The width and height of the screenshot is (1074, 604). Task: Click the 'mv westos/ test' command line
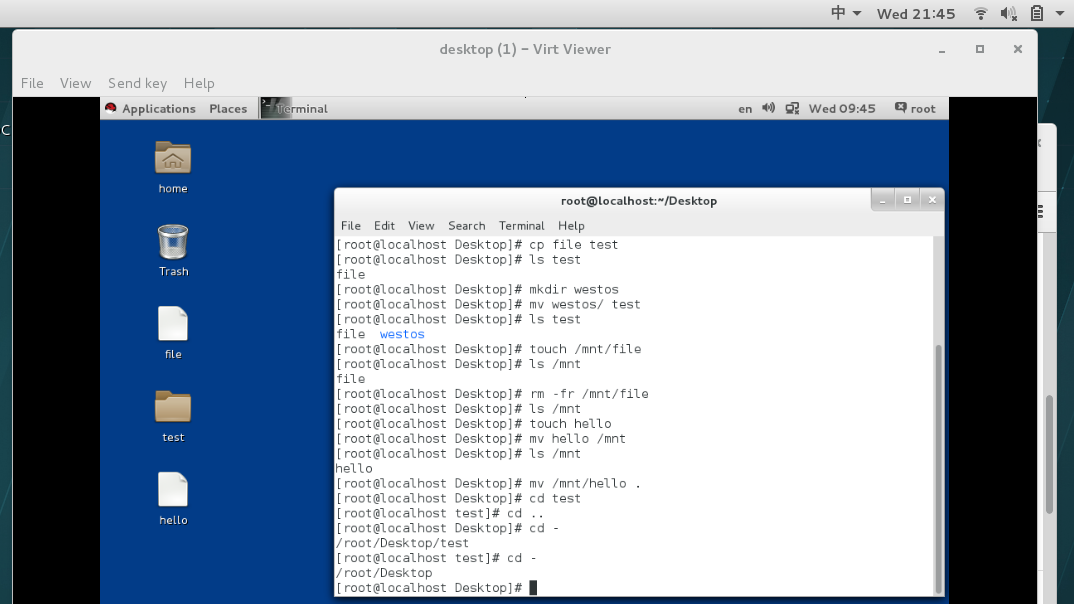[488, 304]
